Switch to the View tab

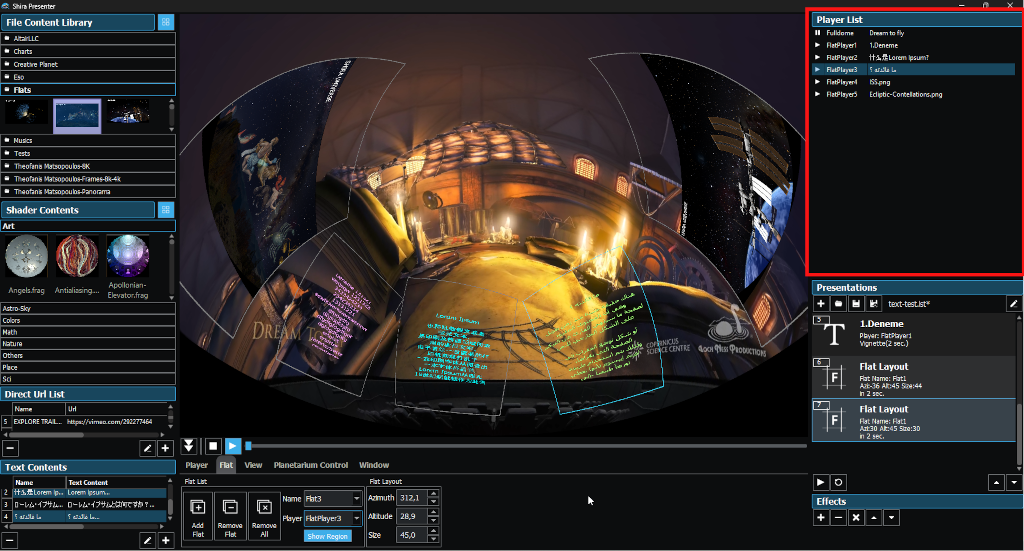tap(253, 465)
